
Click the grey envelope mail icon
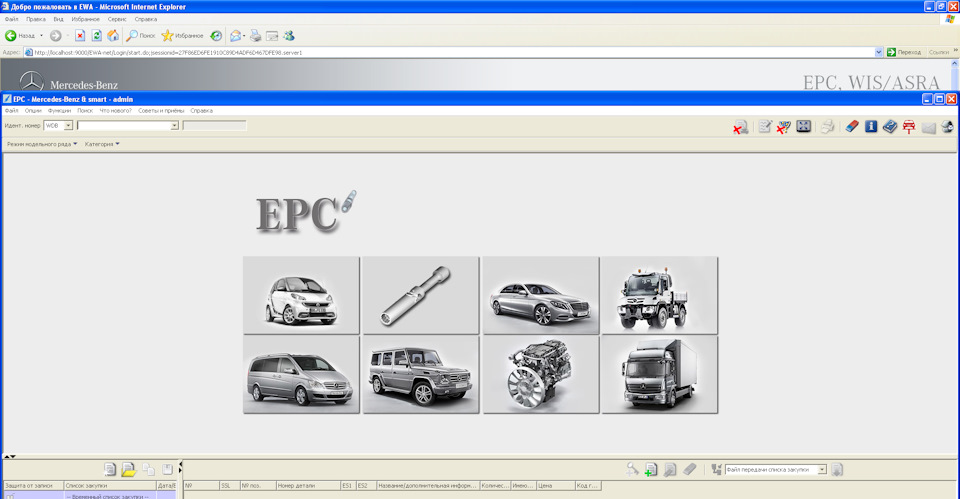pos(929,127)
